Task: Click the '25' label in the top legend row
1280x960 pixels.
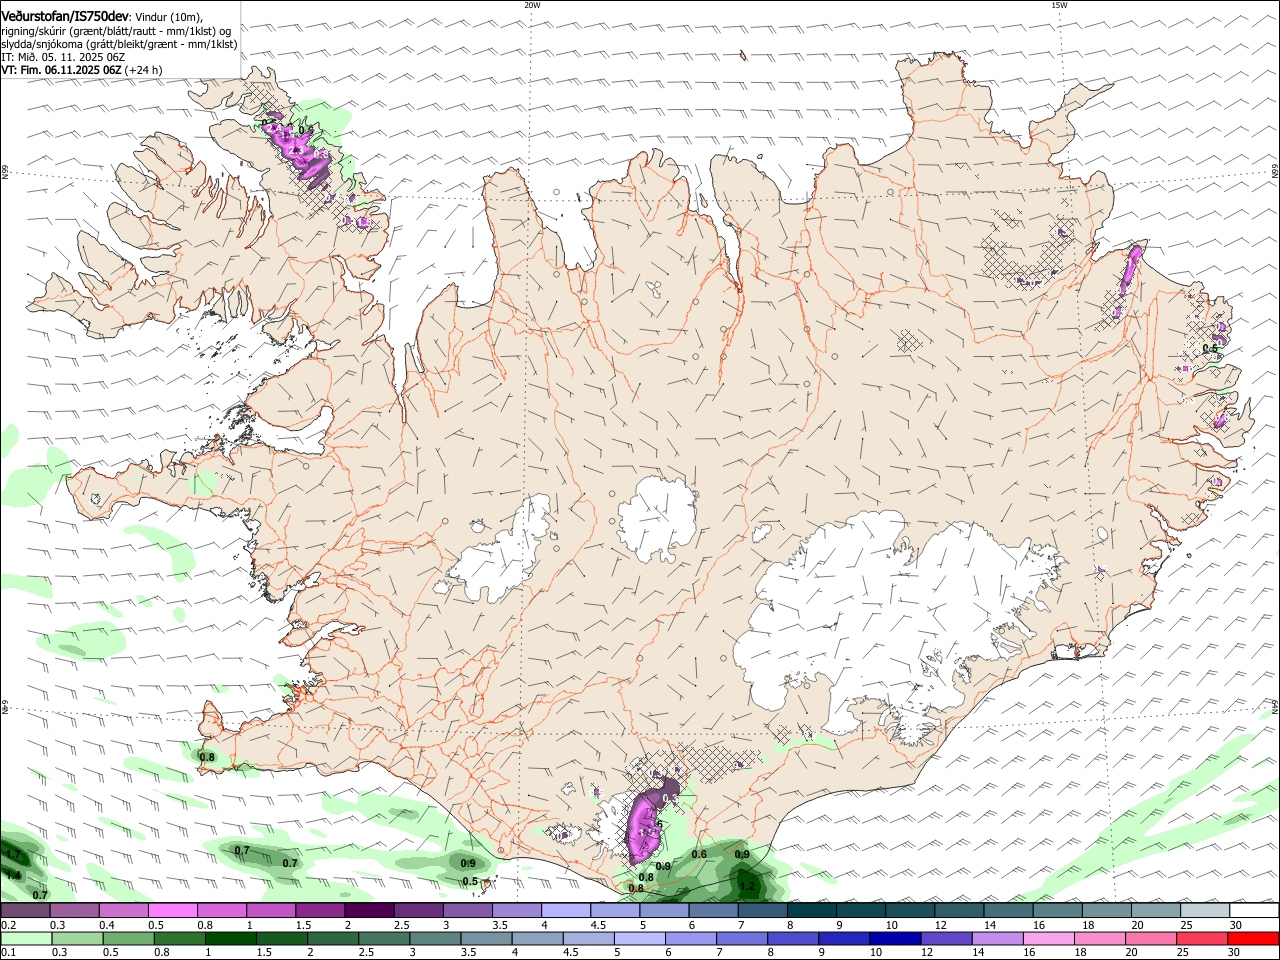Action: [1185, 925]
